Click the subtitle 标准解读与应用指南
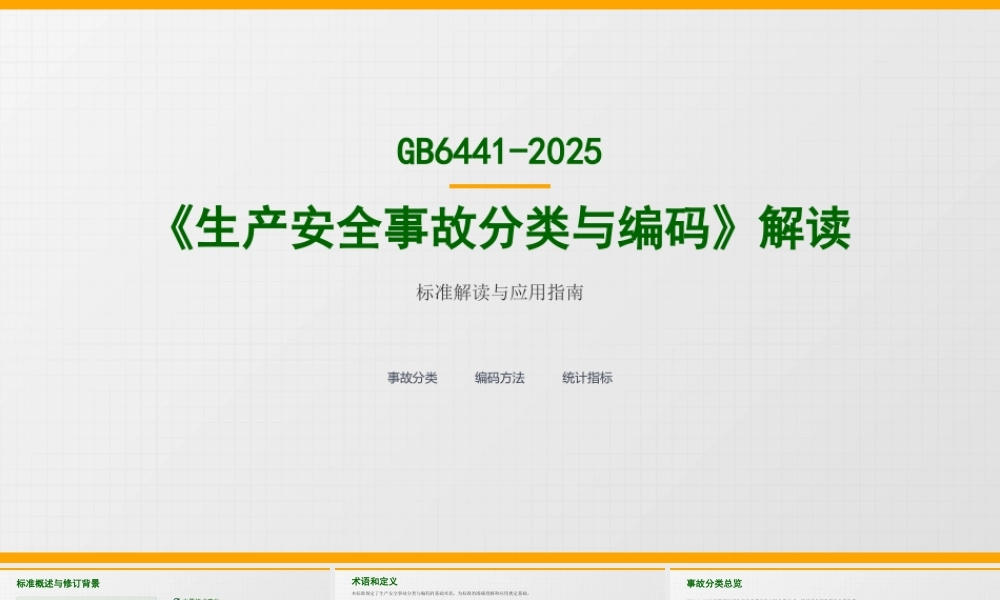This screenshot has width=1000, height=600. pos(499,292)
